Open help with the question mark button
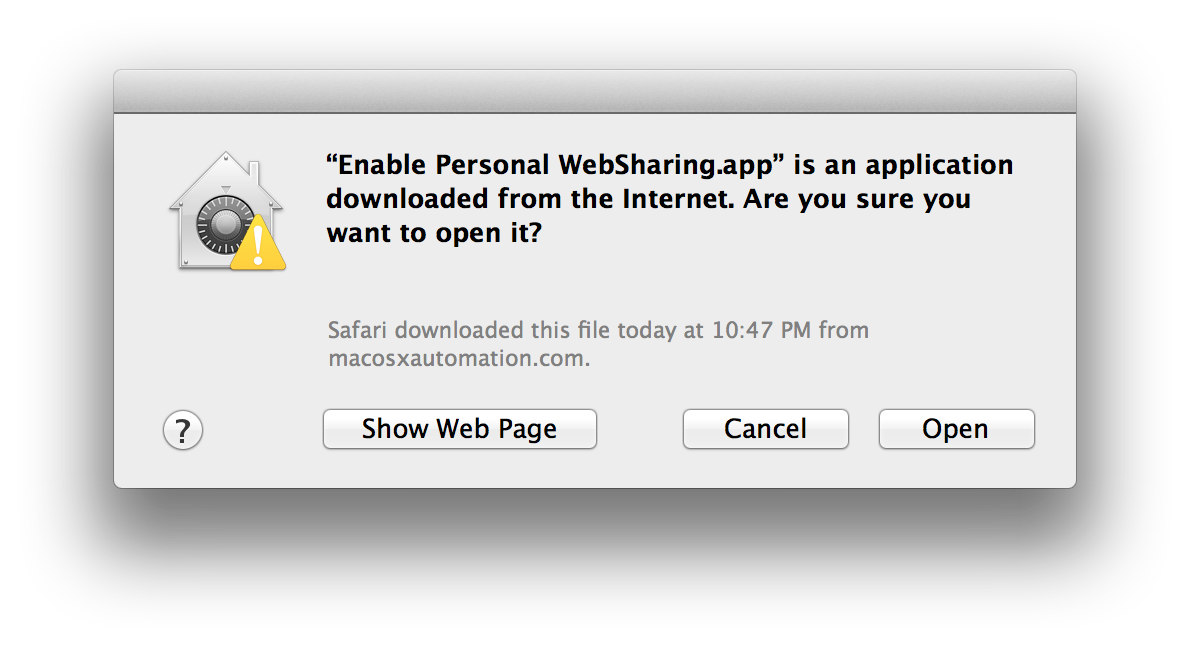1190x646 pixels. tap(183, 430)
